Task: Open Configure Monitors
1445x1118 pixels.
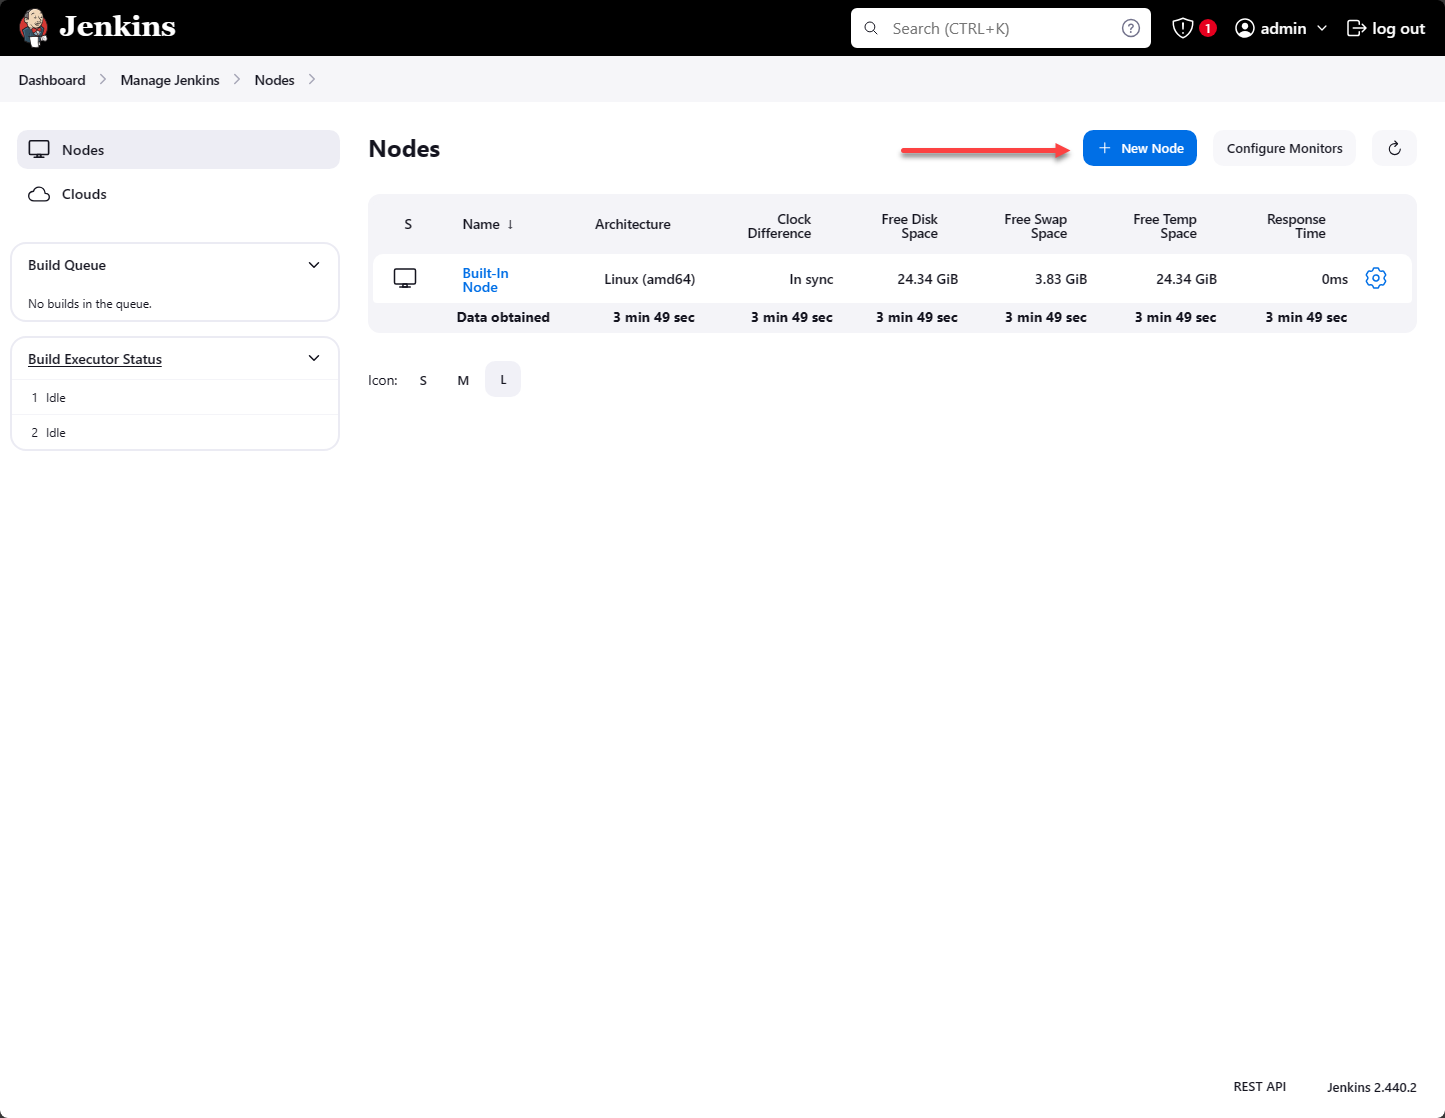Action: (x=1285, y=148)
